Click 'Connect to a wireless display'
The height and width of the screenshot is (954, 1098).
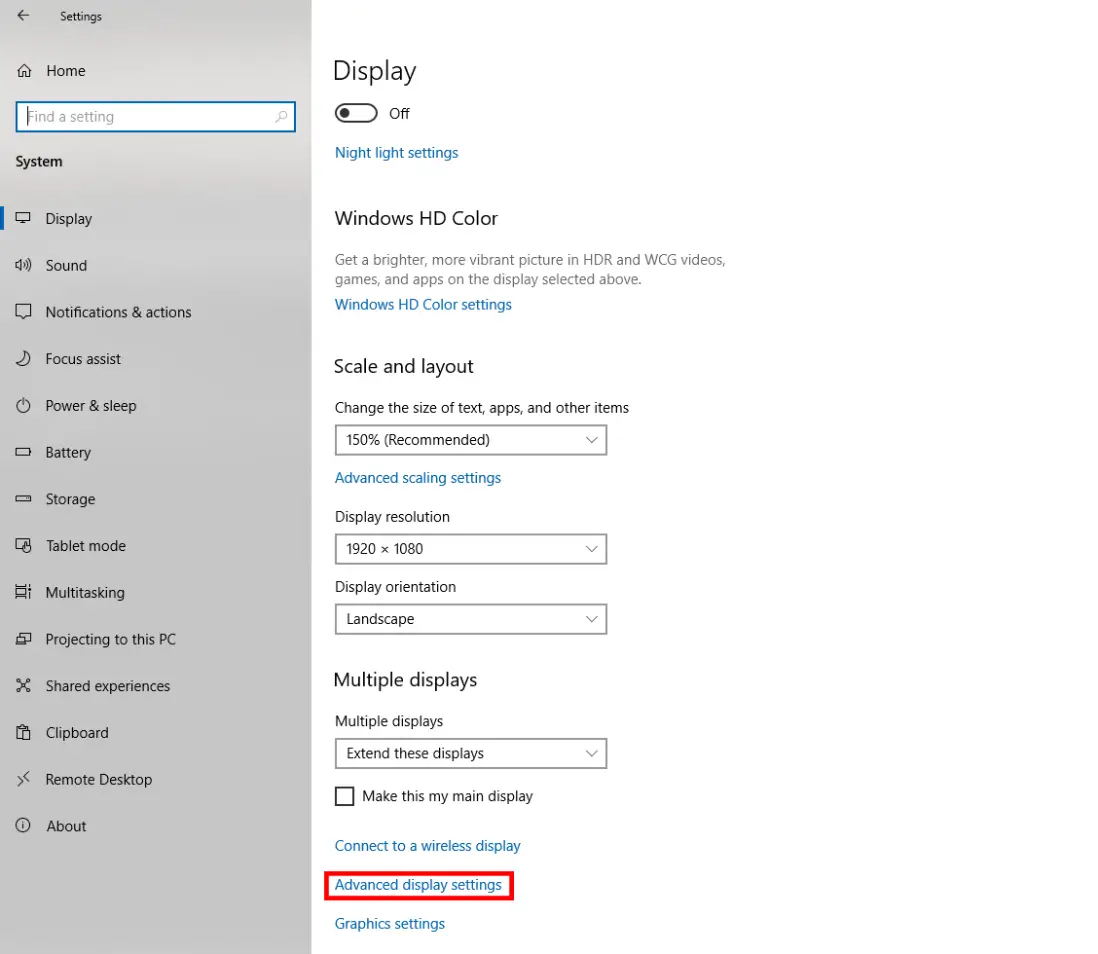pyautogui.click(x=427, y=845)
